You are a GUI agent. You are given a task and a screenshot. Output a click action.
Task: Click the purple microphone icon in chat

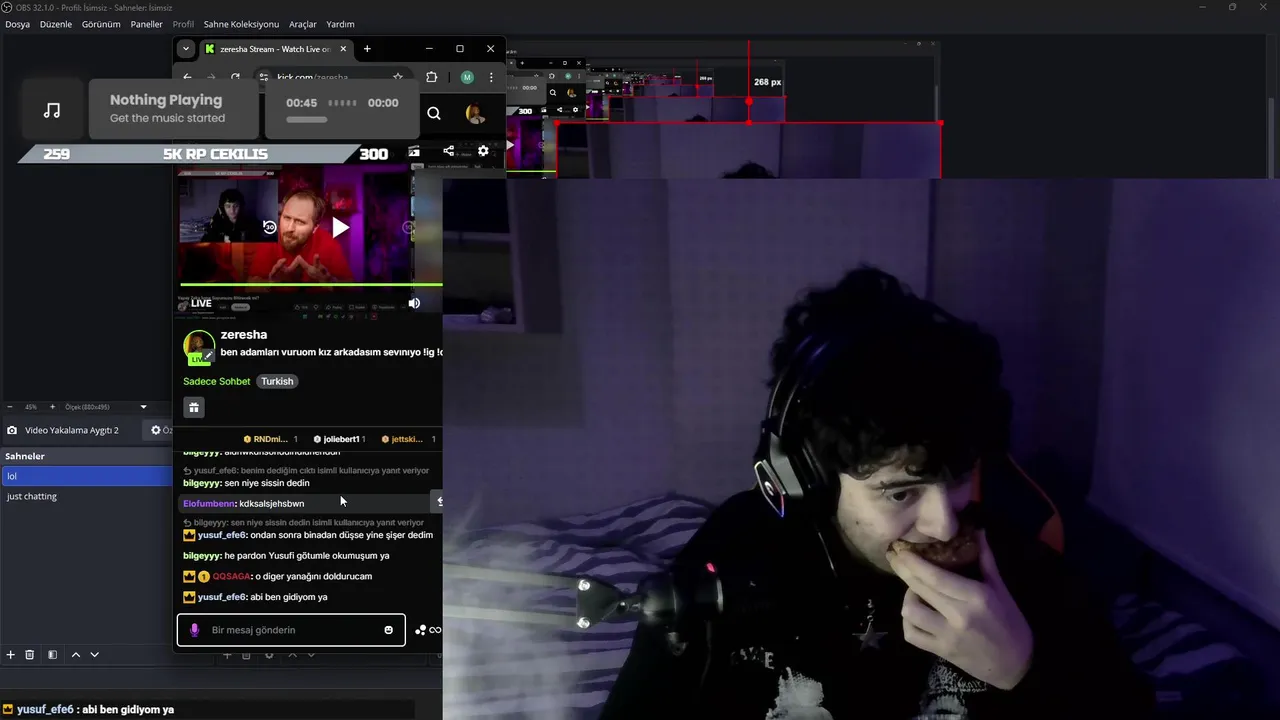coord(194,630)
